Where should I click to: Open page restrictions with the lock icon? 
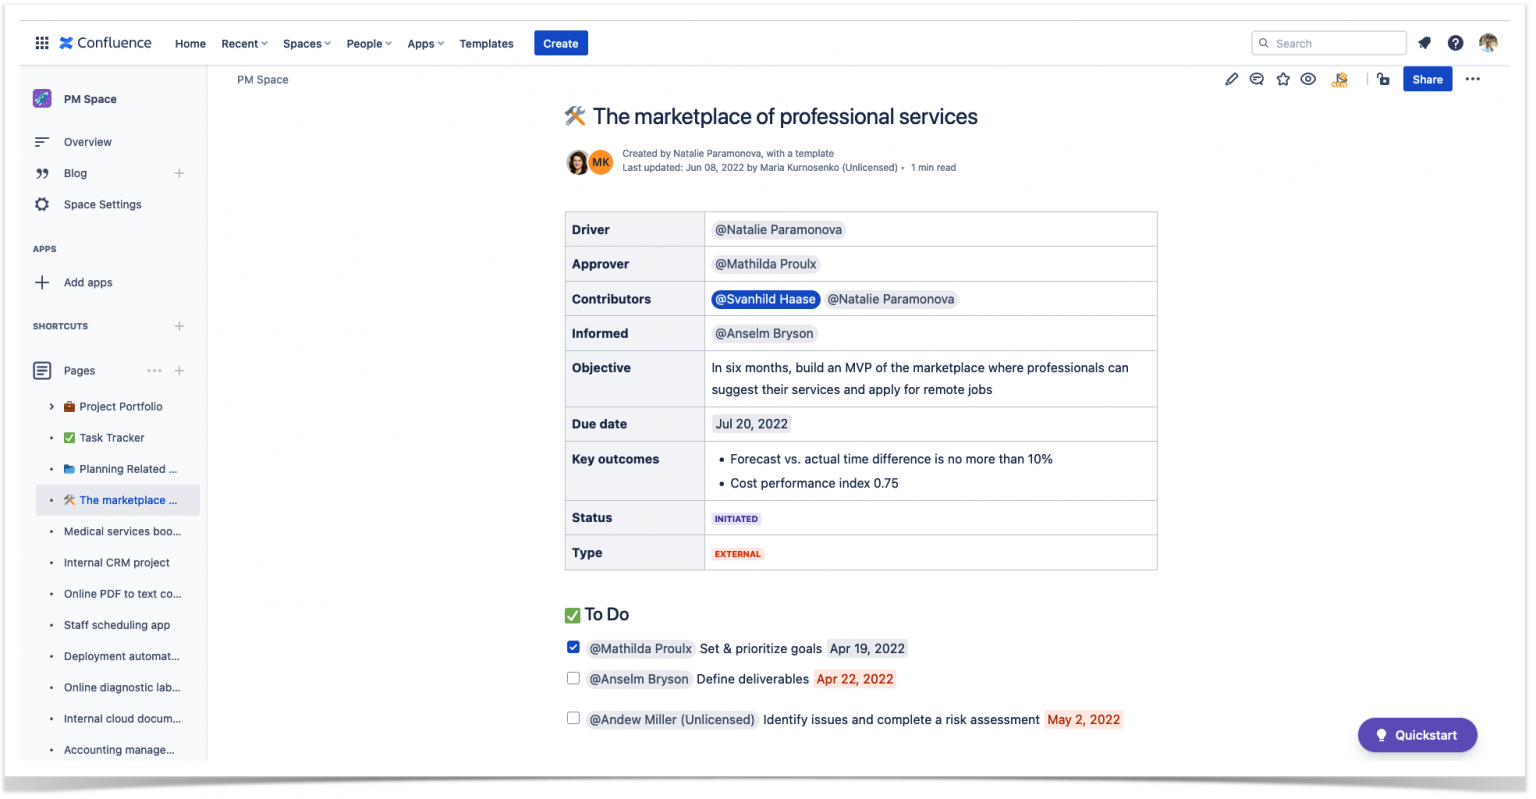click(x=1382, y=79)
